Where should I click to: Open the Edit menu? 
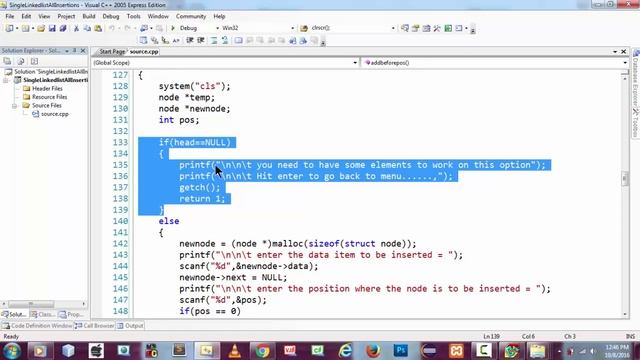pyautogui.click(x=26, y=16)
